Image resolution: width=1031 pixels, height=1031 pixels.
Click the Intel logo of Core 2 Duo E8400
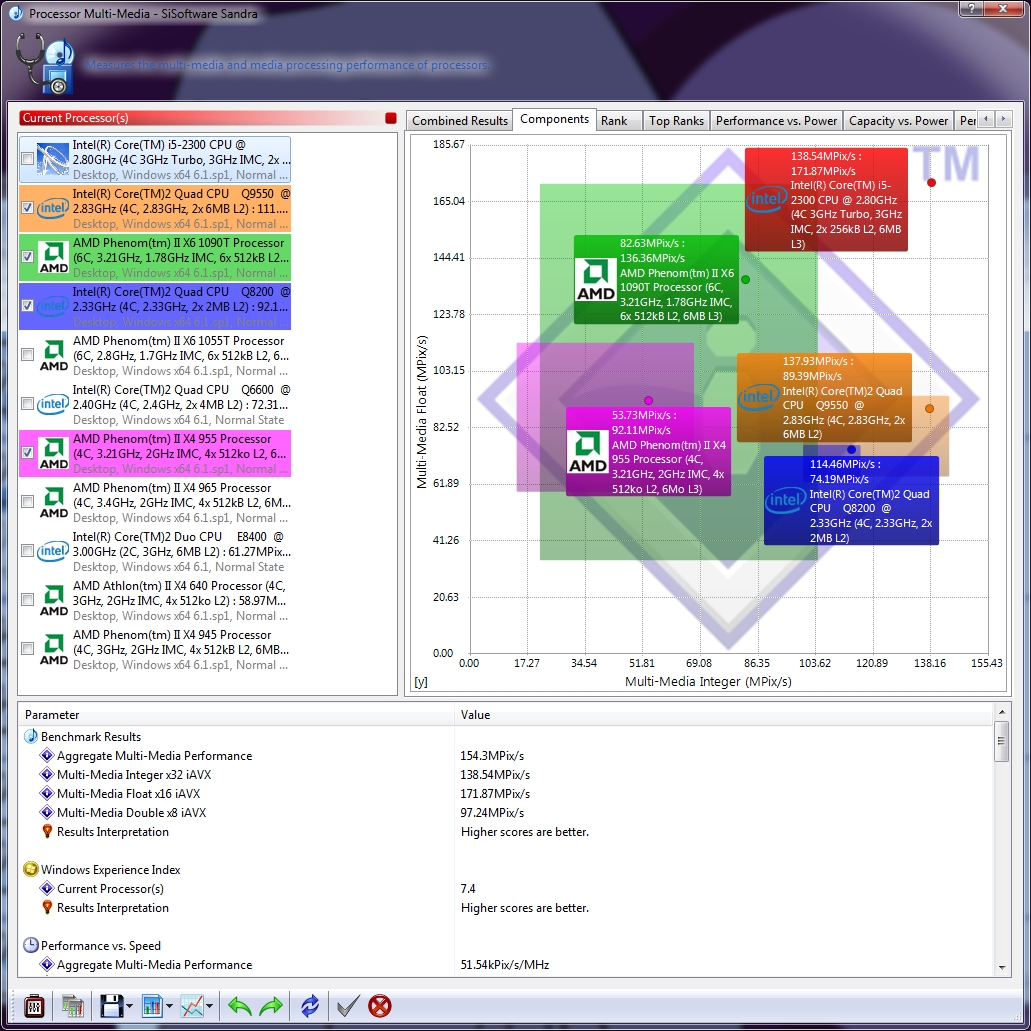click(53, 551)
